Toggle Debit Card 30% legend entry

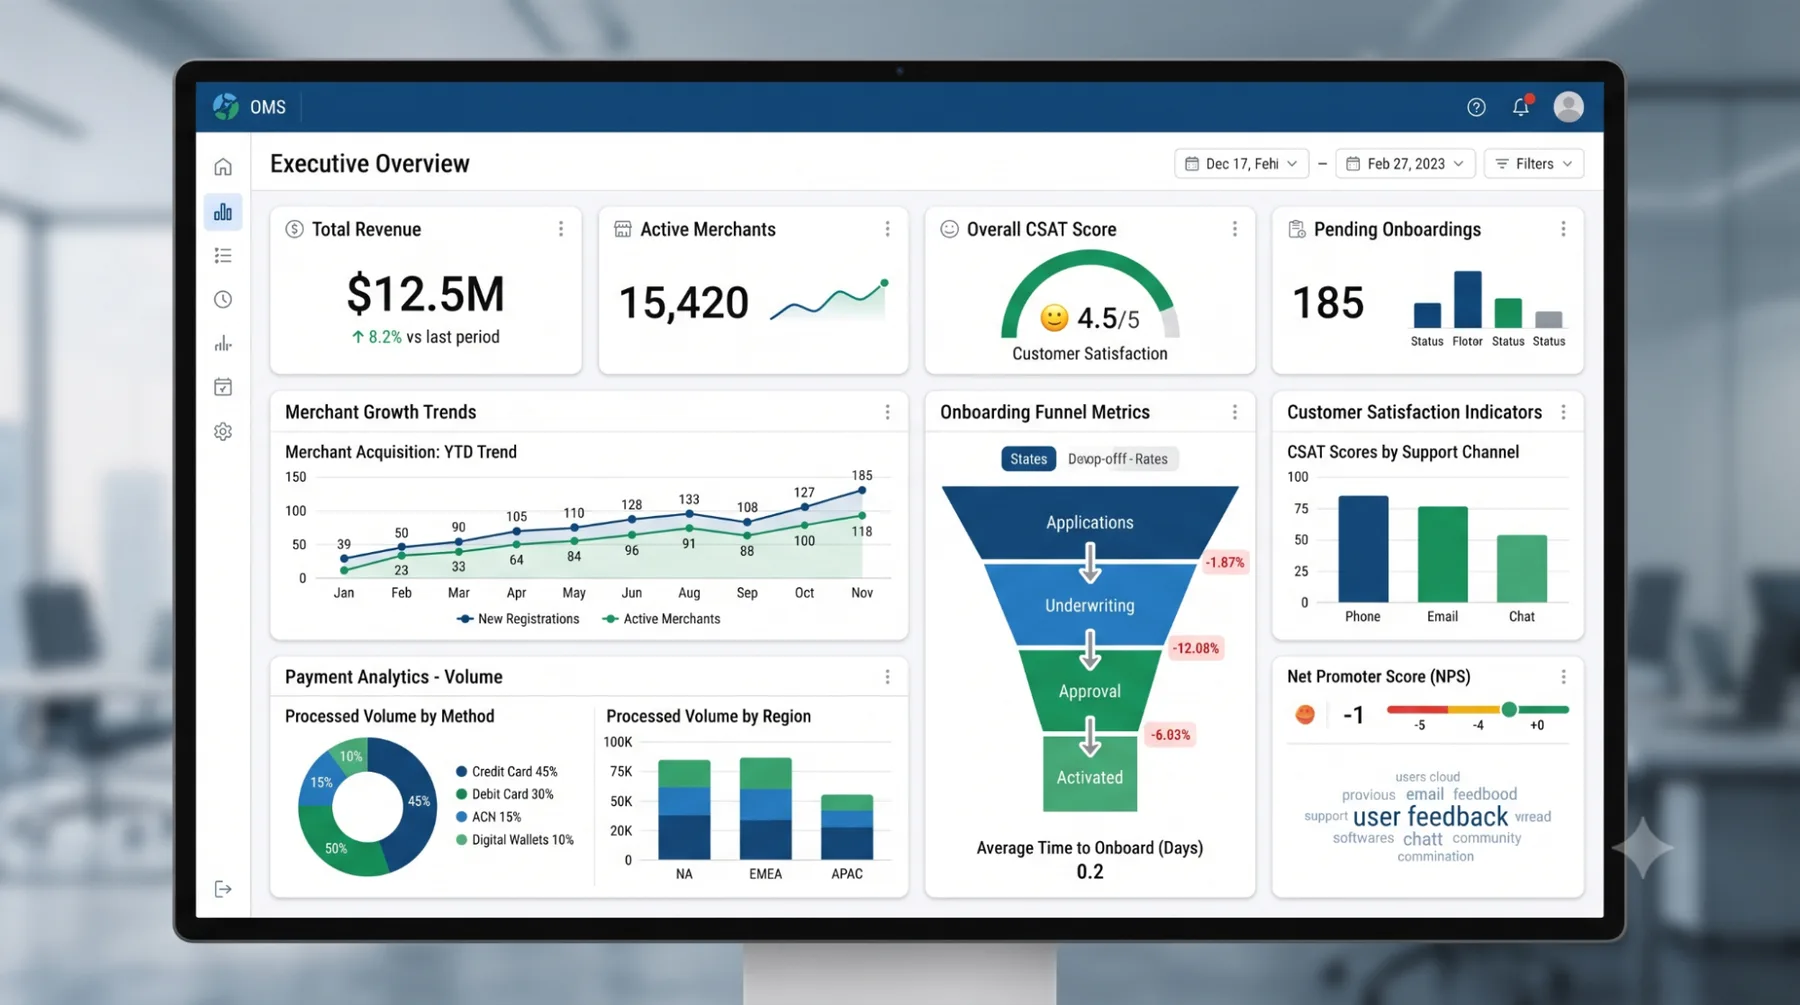tap(505, 794)
